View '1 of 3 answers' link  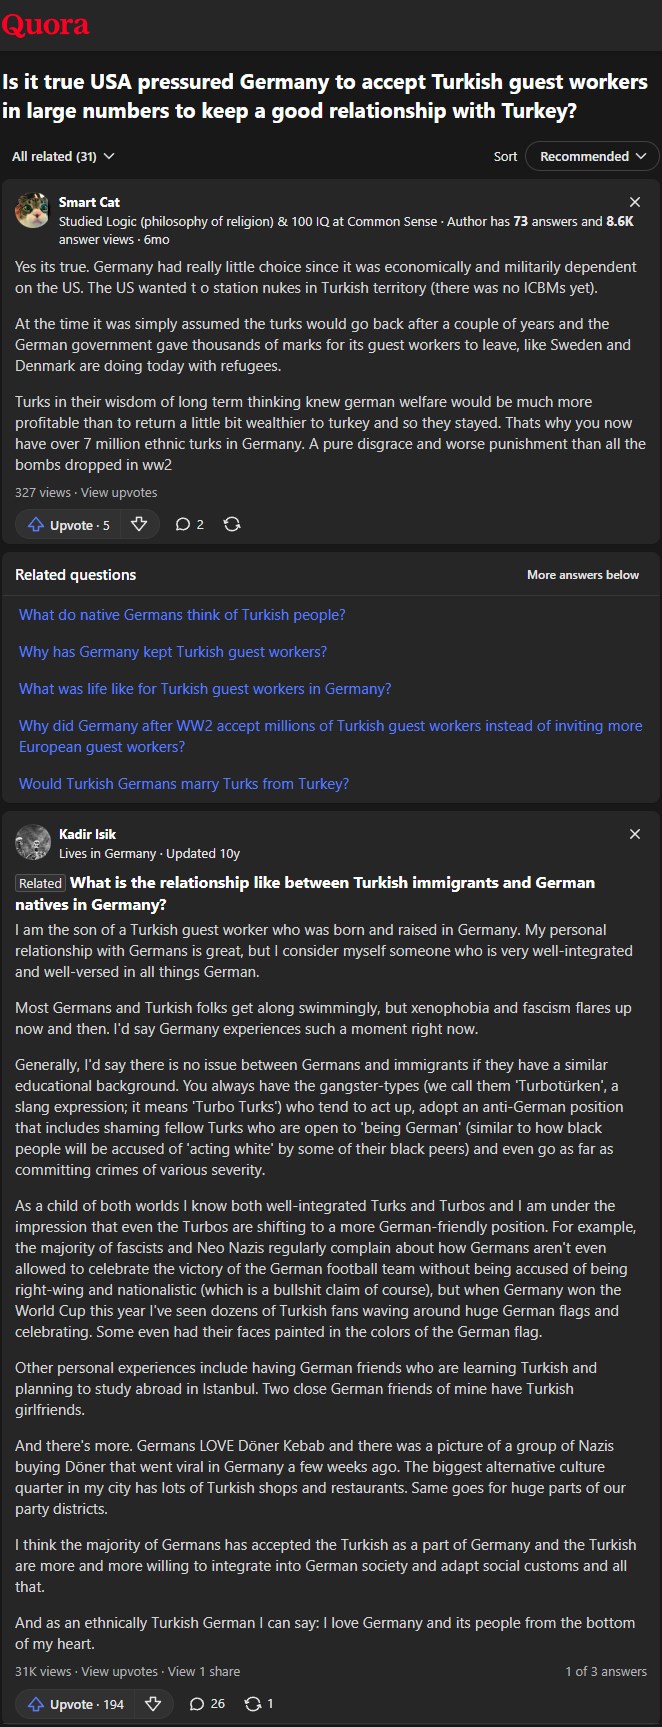pos(605,1671)
